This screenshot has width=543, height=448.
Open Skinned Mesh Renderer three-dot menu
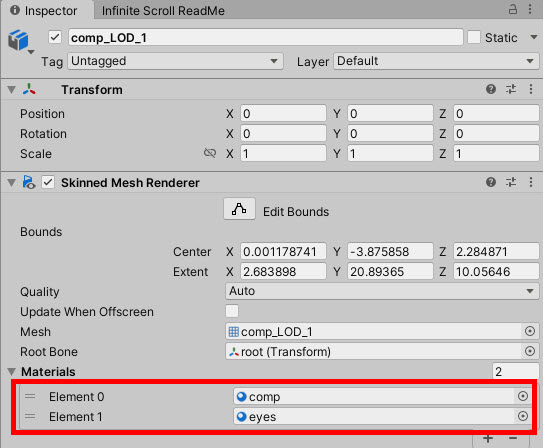coord(531,182)
